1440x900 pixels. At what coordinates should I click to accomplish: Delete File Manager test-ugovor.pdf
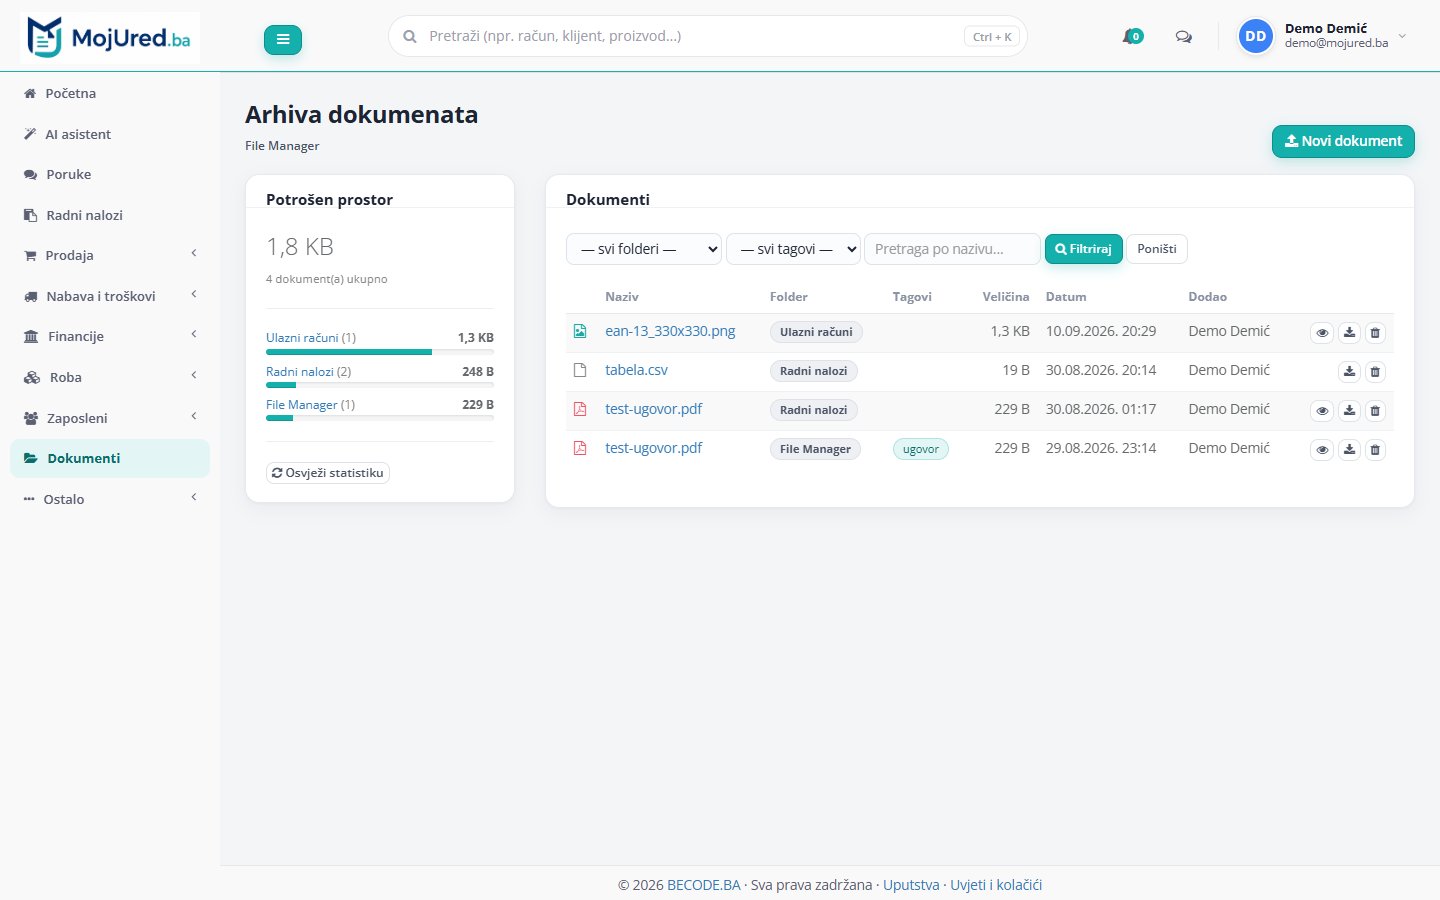pos(1375,450)
